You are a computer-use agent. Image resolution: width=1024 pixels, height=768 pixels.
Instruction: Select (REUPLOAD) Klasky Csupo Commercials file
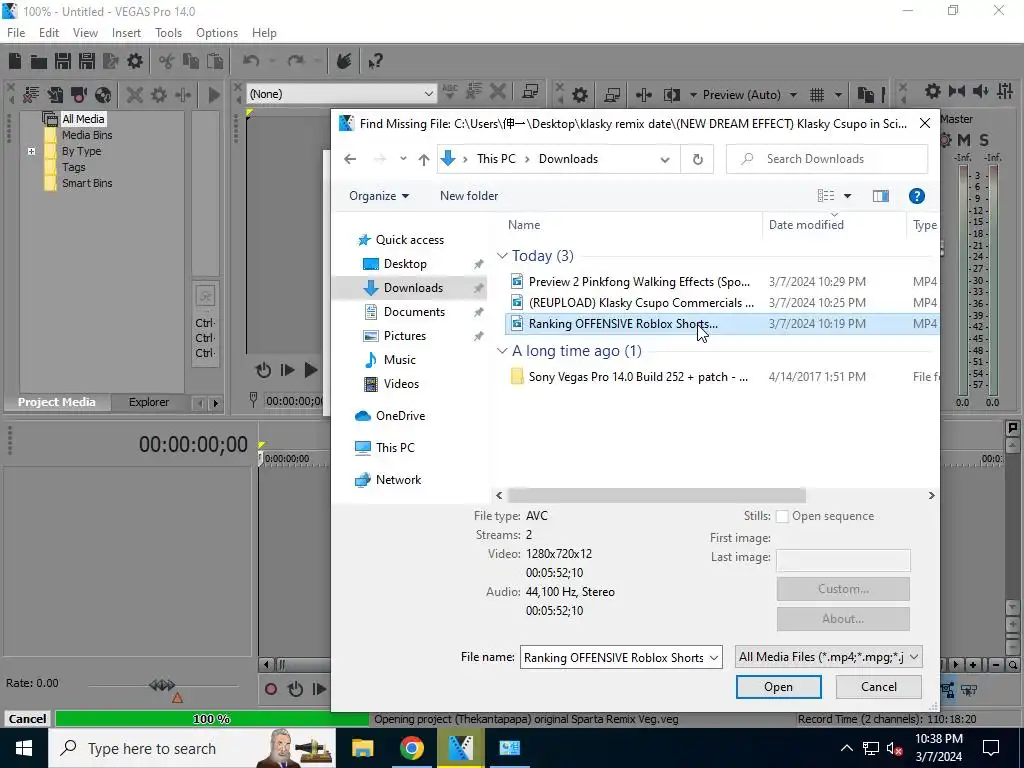point(641,303)
